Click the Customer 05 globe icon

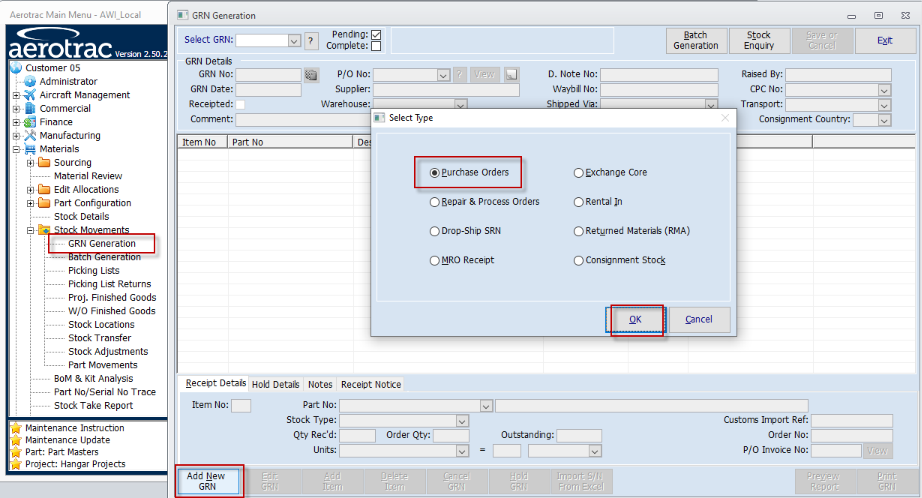[x=16, y=68]
